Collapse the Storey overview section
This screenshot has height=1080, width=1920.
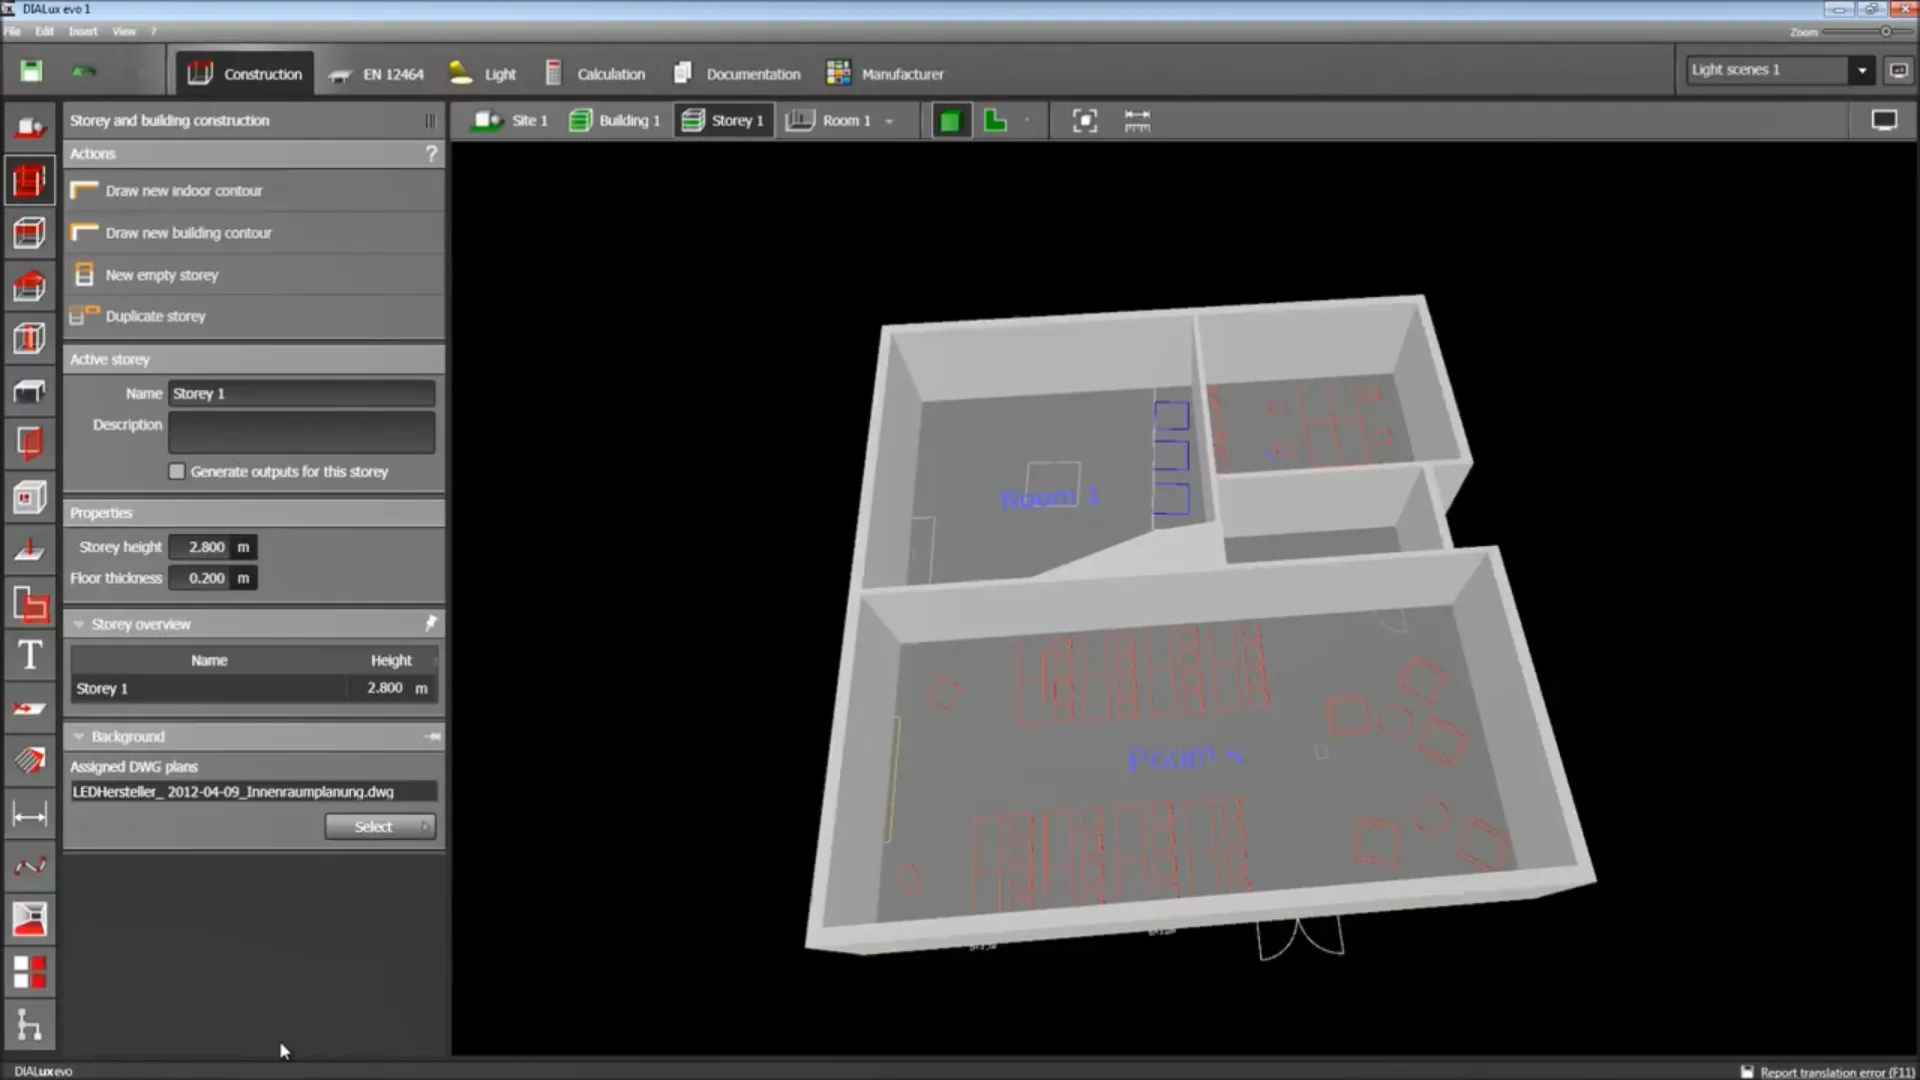pos(79,624)
